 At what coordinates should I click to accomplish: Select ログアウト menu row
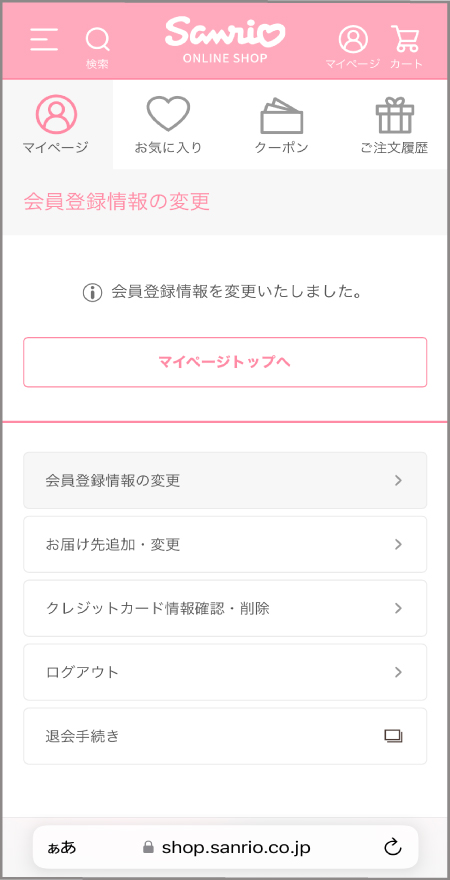(x=225, y=672)
